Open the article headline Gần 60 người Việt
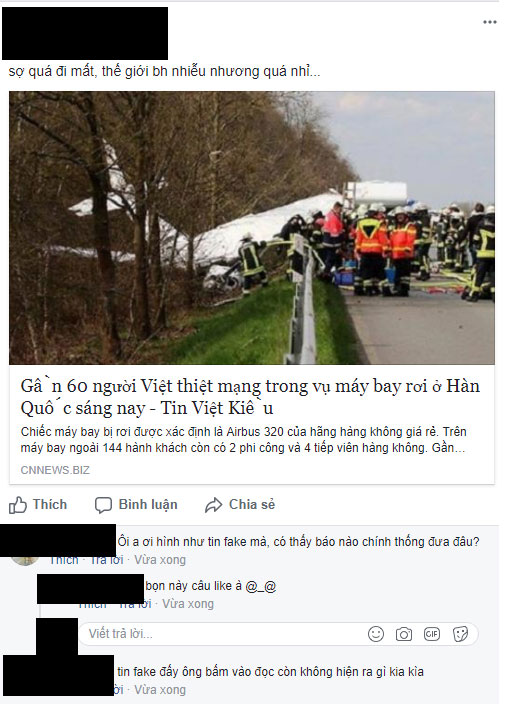The width and height of the screenshot is (516, 713). [250, 397]
